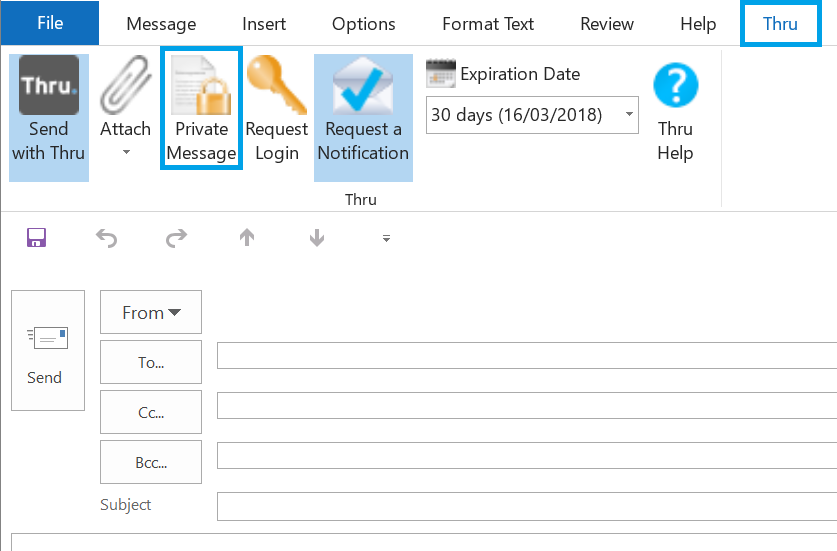Switch to the Message tab
This screenshot has width=837, height=551.
tap(161, 24)
